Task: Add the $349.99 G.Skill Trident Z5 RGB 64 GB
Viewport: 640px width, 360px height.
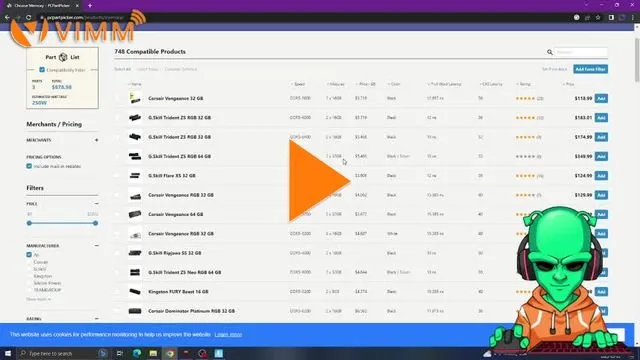Action: click(601, 156)
